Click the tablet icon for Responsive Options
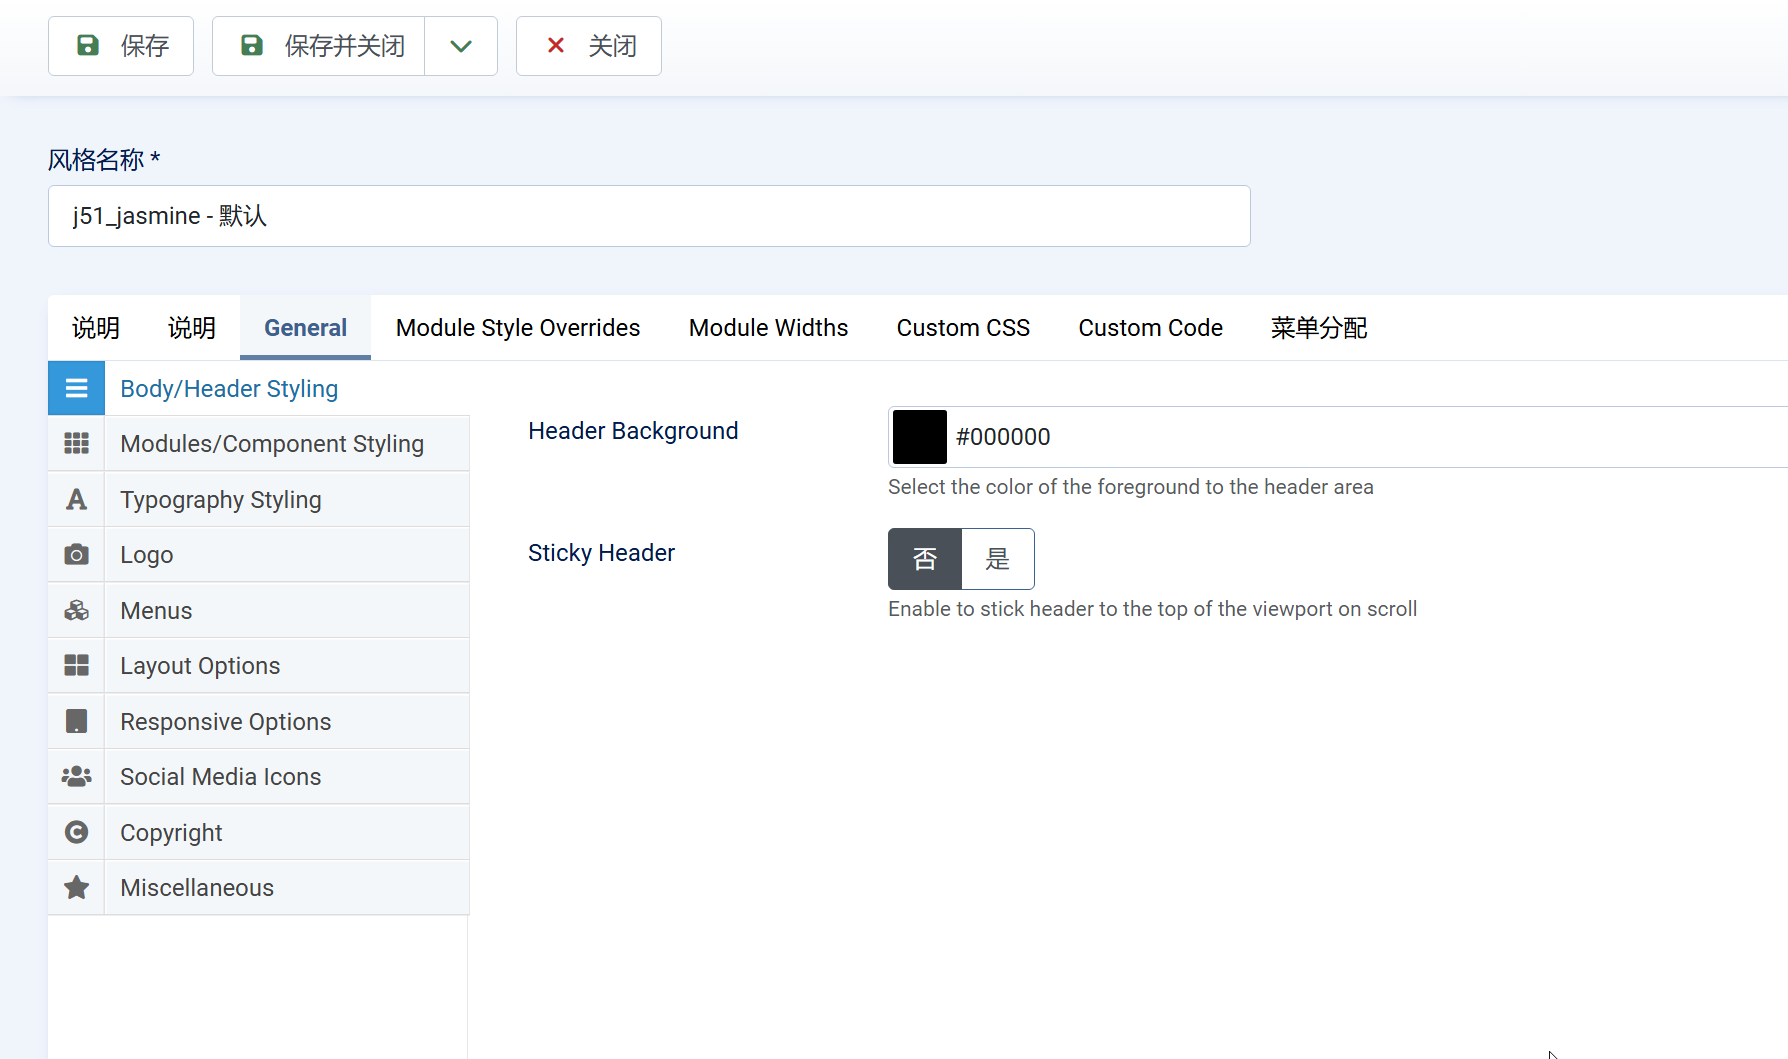 tap(76, 722)
